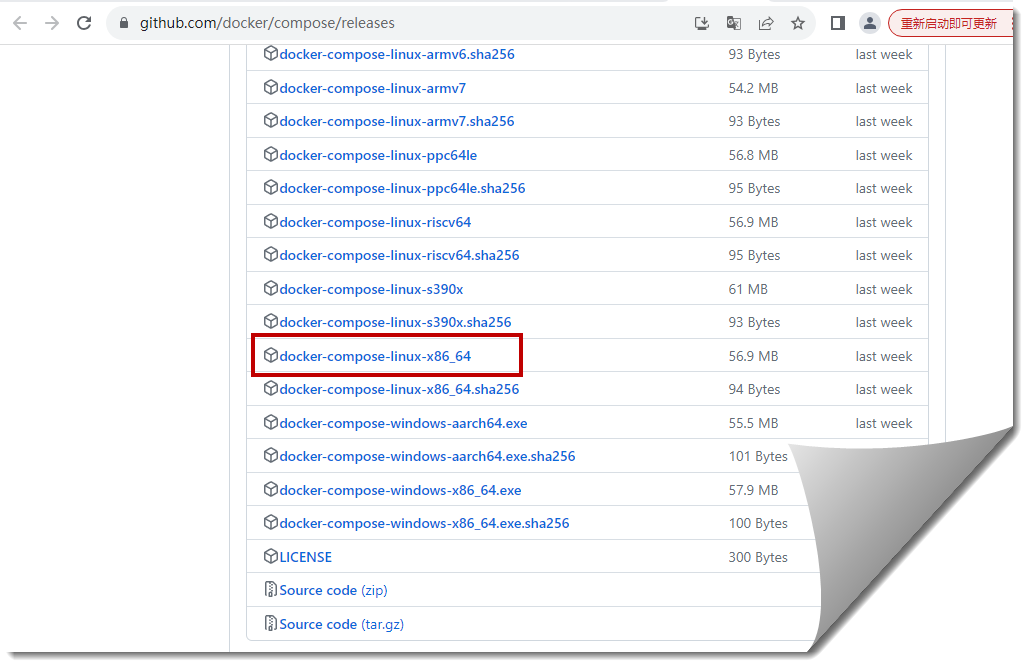Download docker-compose-windows-x86_64.exe
Image resolution: width=1028 pixels, height=667 pixels.
click(x=401, y=490)
